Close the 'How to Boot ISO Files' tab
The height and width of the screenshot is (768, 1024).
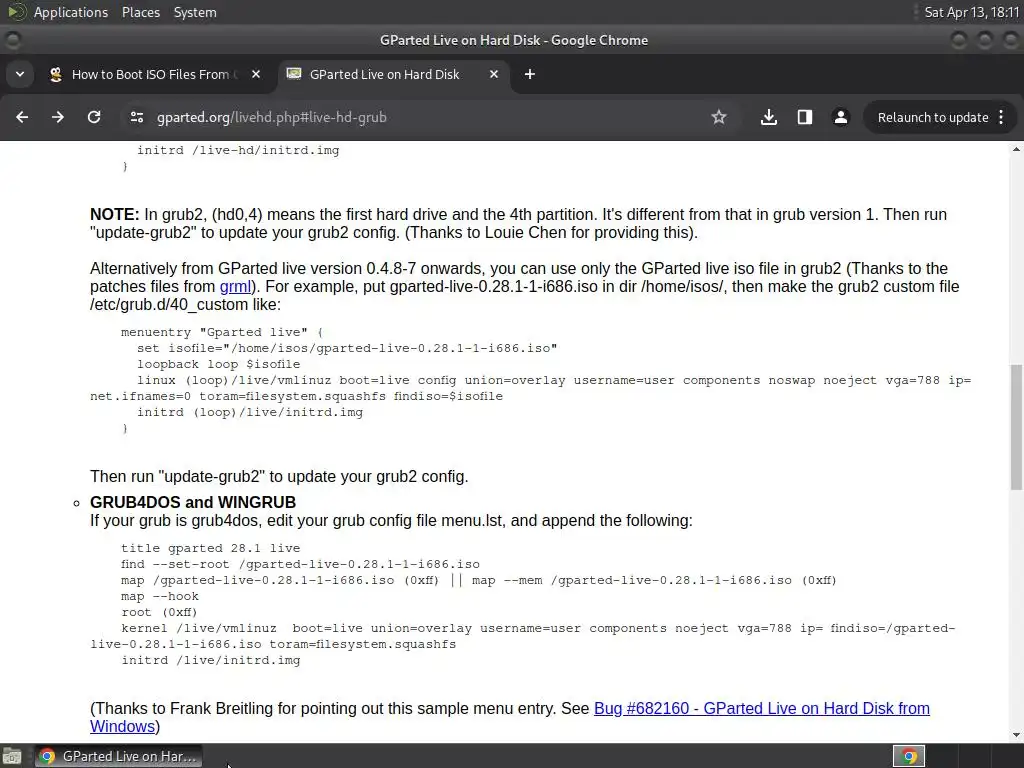256,74
